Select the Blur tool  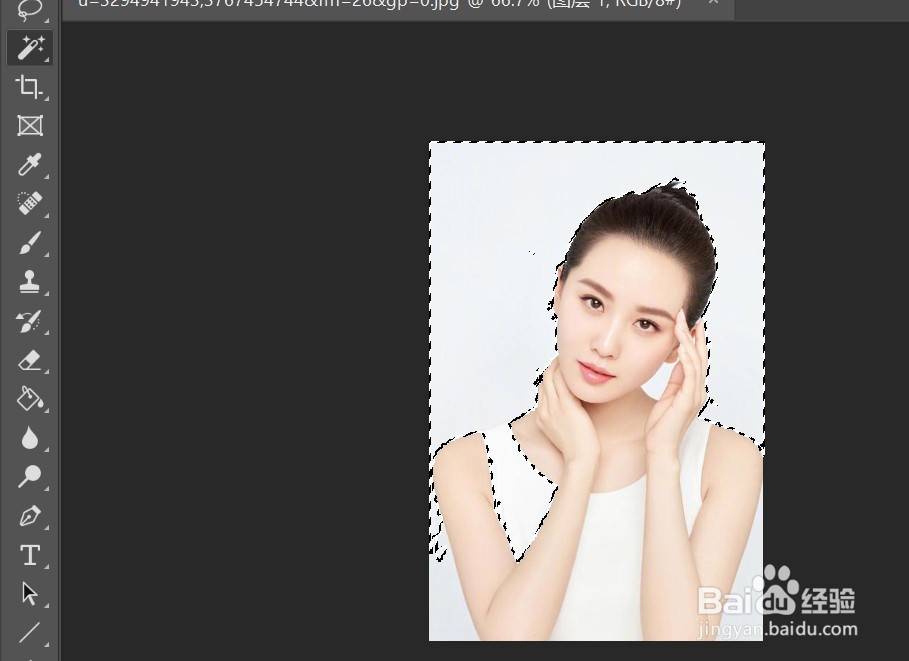(x=30, y=438)
